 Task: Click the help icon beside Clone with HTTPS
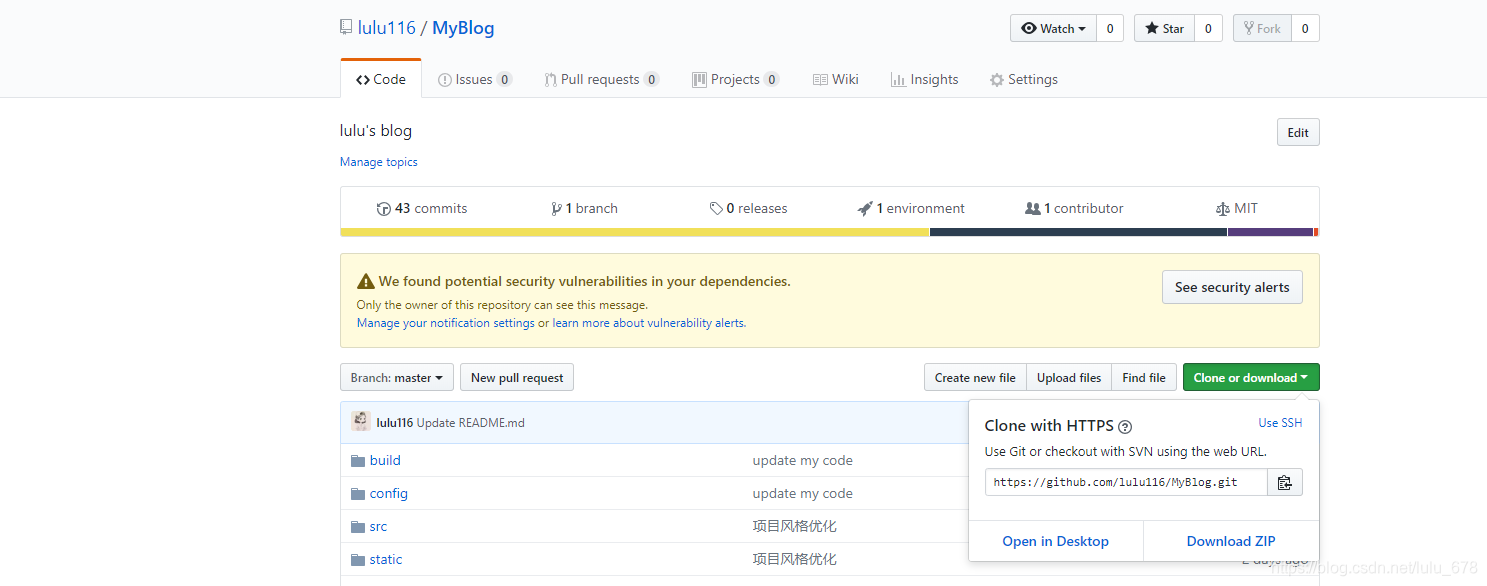click(1125, 426)
